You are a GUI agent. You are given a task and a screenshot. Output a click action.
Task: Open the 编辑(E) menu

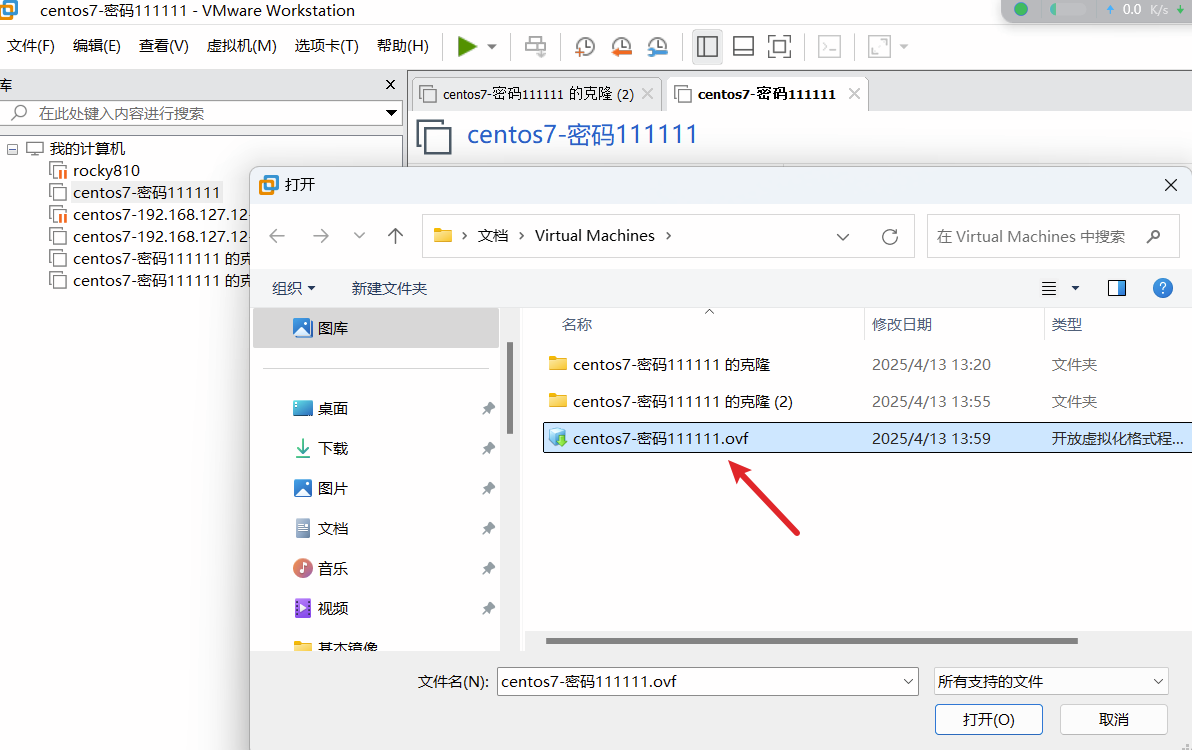(x=97, y=46)
